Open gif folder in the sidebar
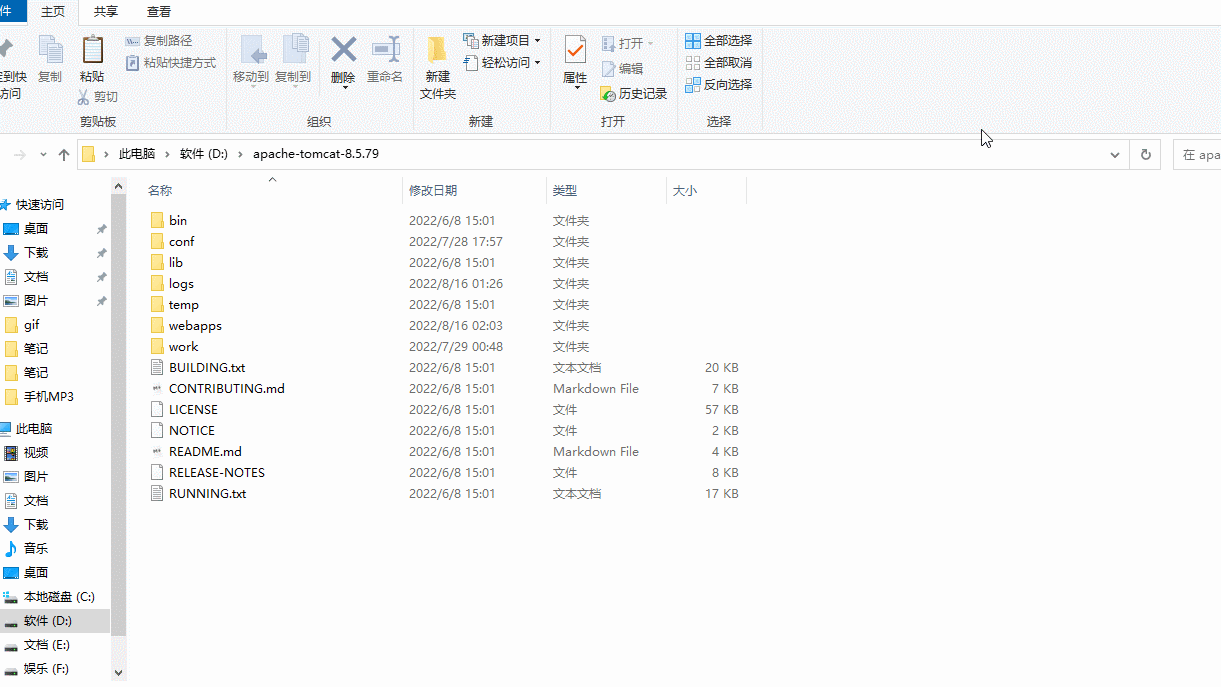This screenshot has width=1221, height=687. tap(31, 324)
